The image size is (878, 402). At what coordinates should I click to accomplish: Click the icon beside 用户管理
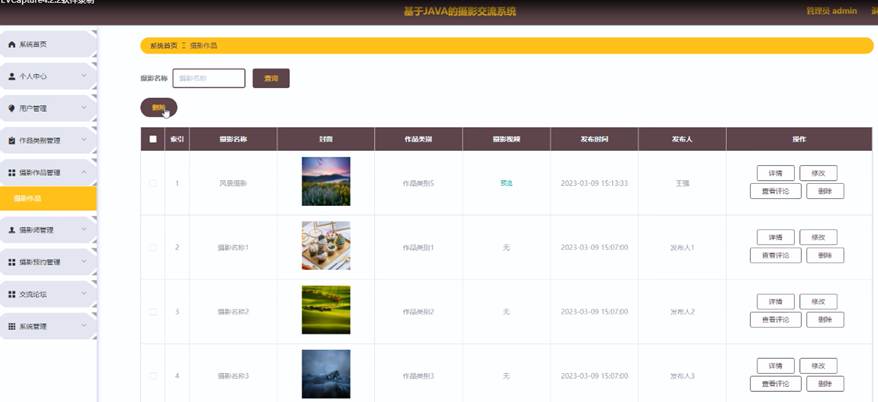(12, 108)
